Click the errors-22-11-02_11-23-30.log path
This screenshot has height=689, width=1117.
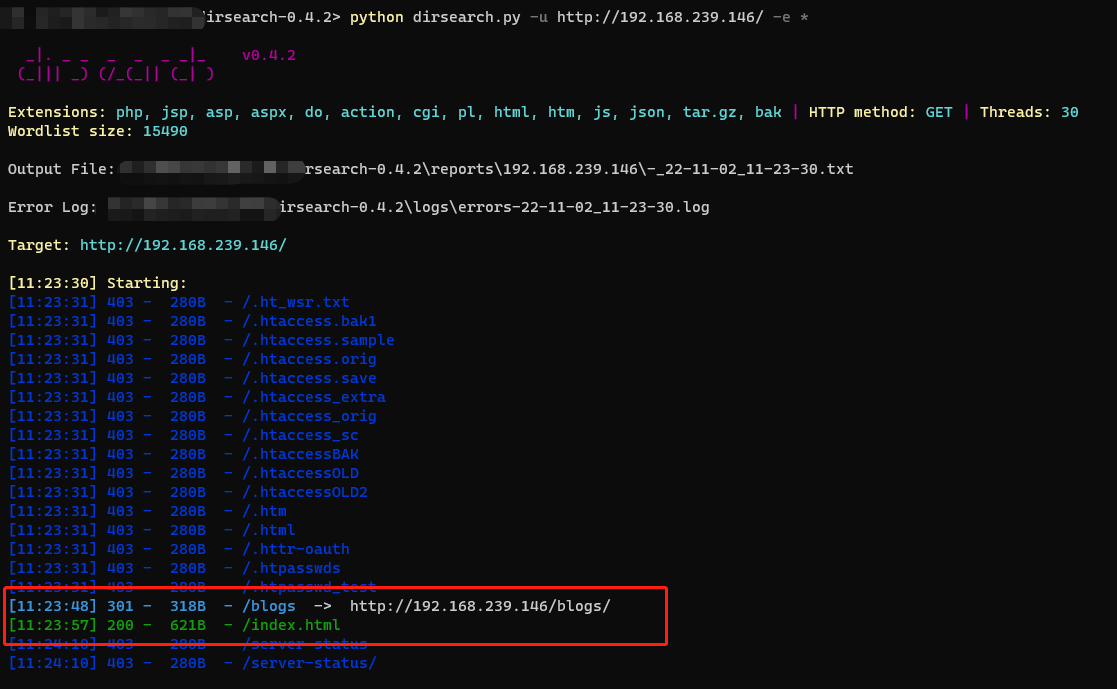583,207
